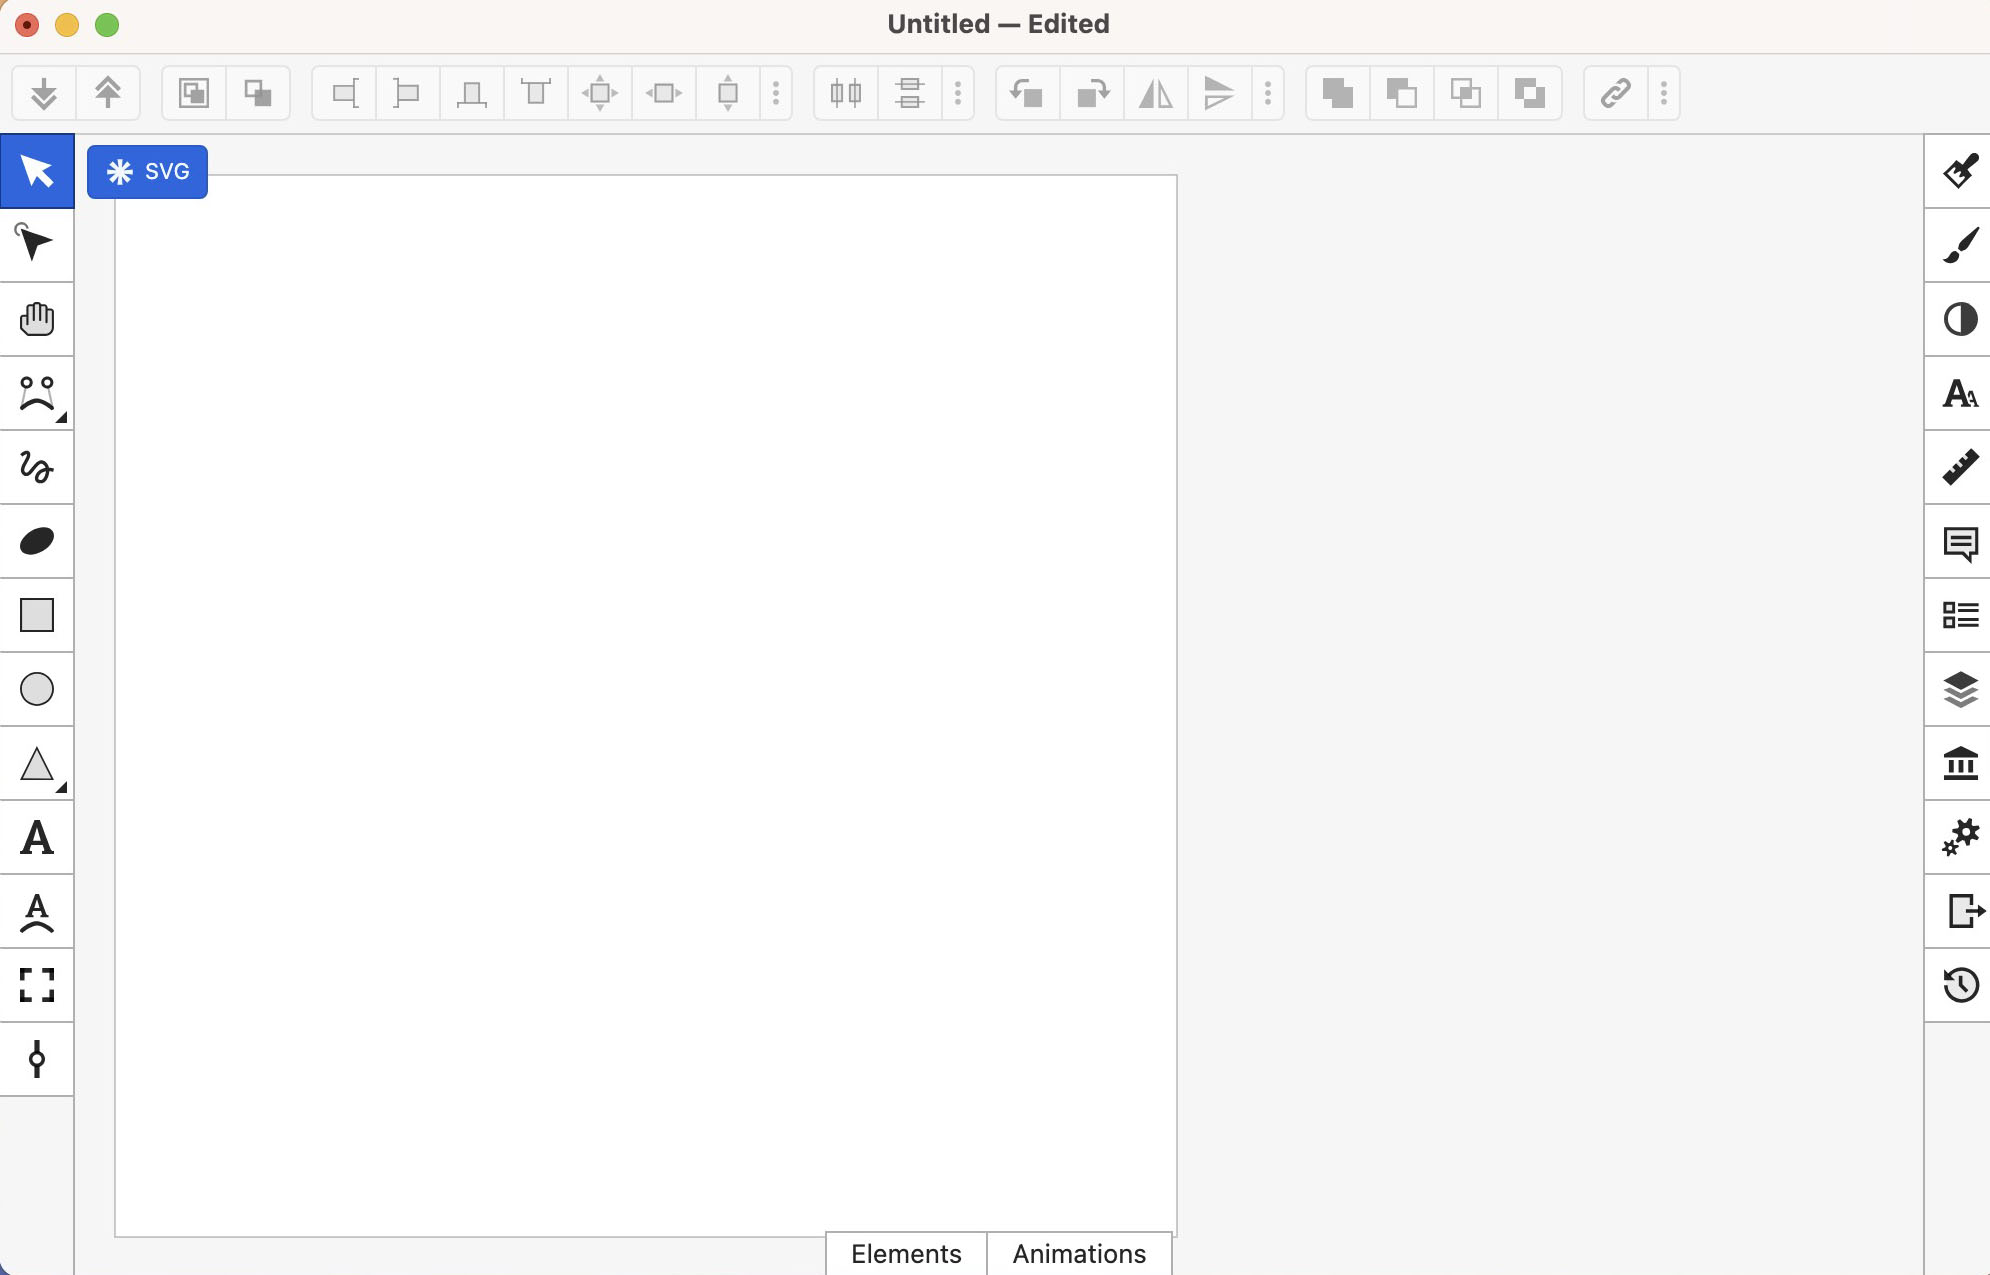The height and width of the screenshot is (1275, 1990).
Task: Click align icon with bracket right of rectangle
Action: coord(344,93)
